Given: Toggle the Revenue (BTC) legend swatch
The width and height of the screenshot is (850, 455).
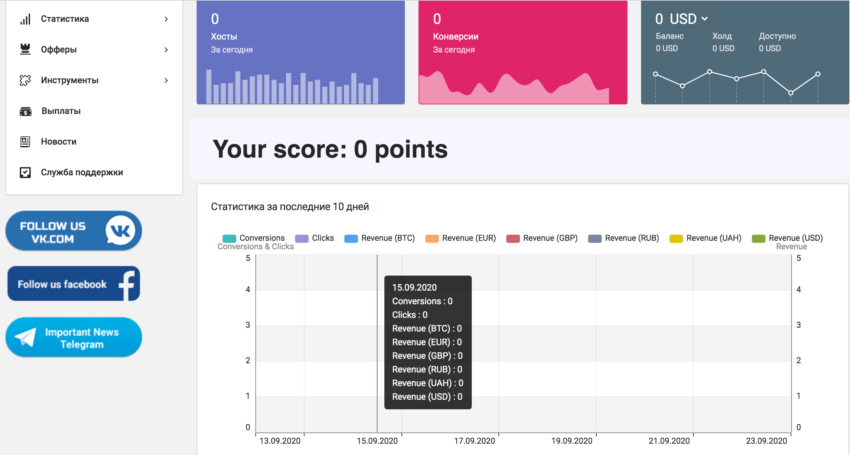Looking at the screenshot, I should 351,239.
